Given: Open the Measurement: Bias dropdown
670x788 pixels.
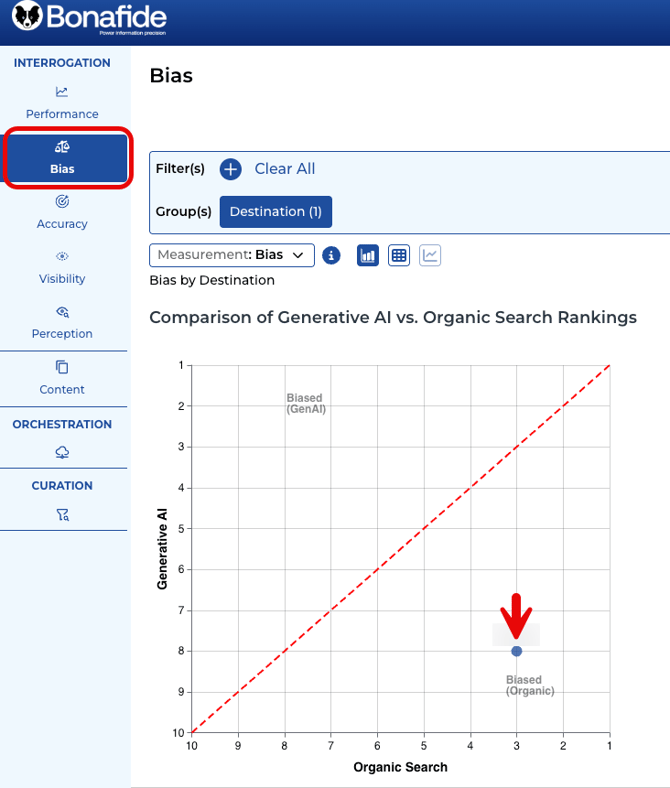Looking at the screenshot, I should (232, 255).
